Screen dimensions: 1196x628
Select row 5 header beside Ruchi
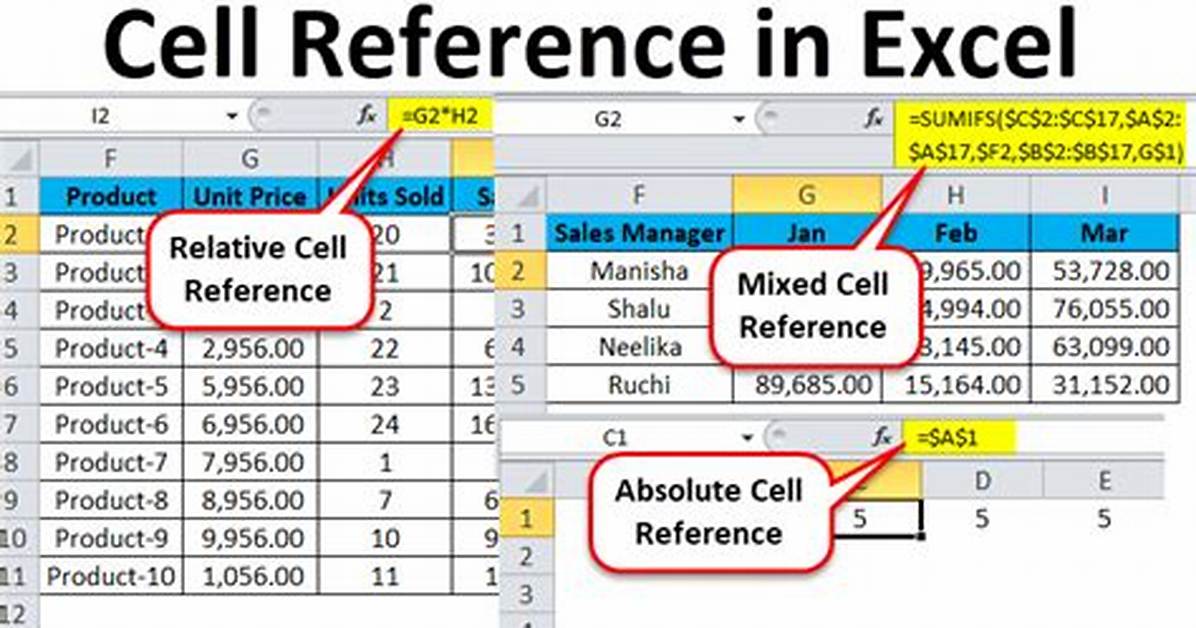coord(521,385)
